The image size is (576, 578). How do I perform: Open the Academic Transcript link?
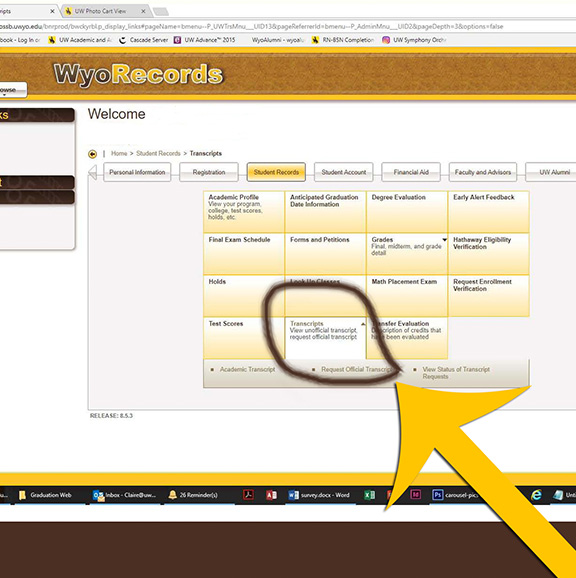coord(247,369)
